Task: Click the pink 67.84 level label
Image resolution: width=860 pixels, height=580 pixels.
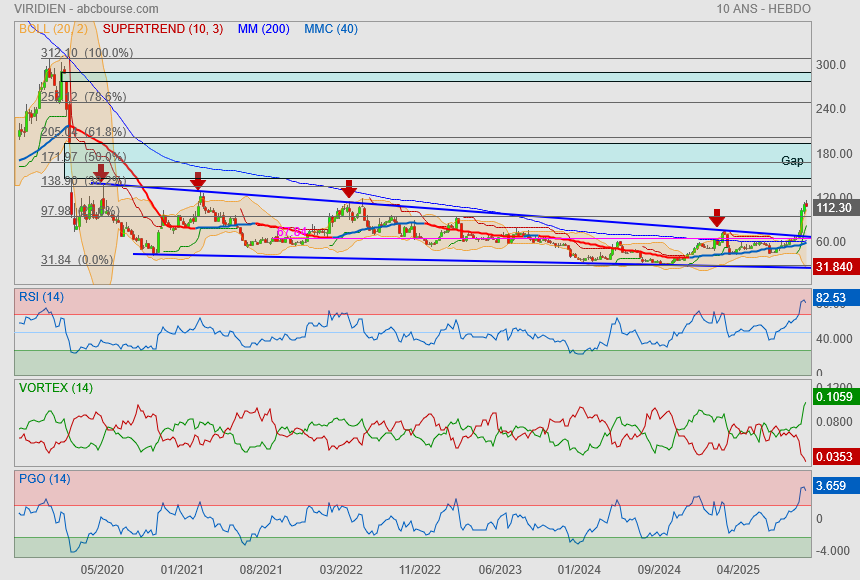Action: 291,232
